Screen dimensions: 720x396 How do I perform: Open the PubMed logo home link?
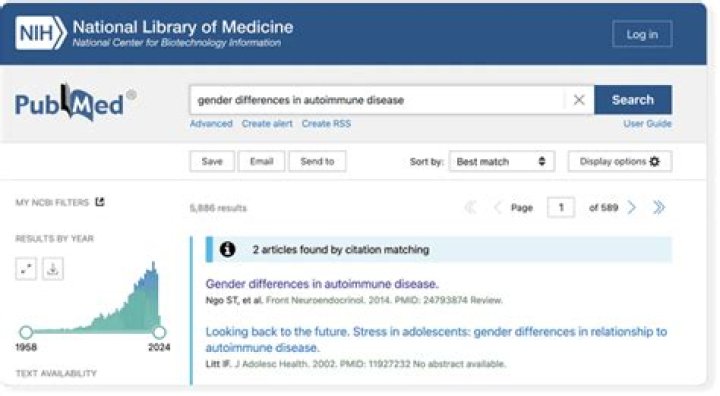[75, 103]
